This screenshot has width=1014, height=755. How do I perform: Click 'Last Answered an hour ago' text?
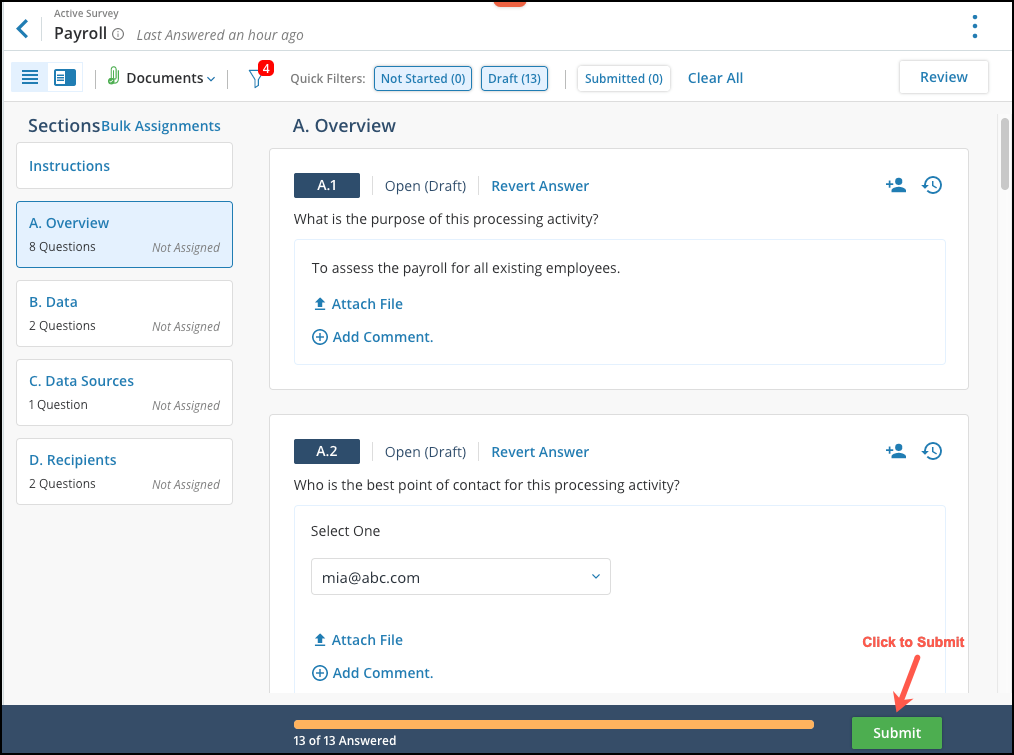220,35
